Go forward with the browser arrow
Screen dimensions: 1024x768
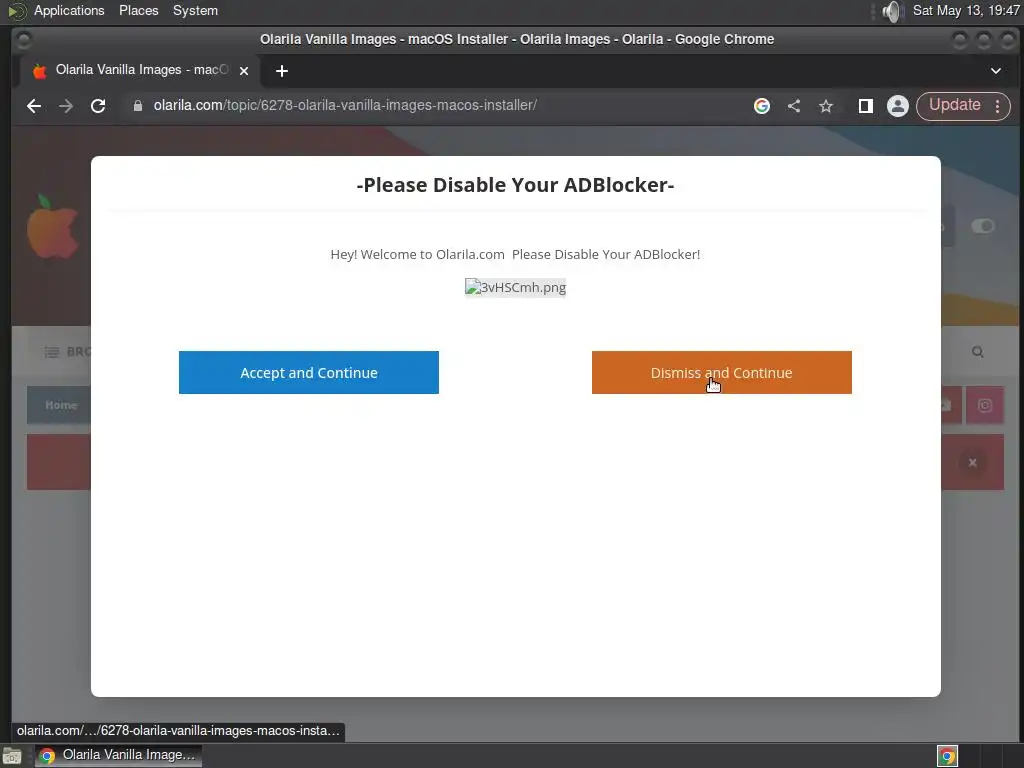[66, 106]
